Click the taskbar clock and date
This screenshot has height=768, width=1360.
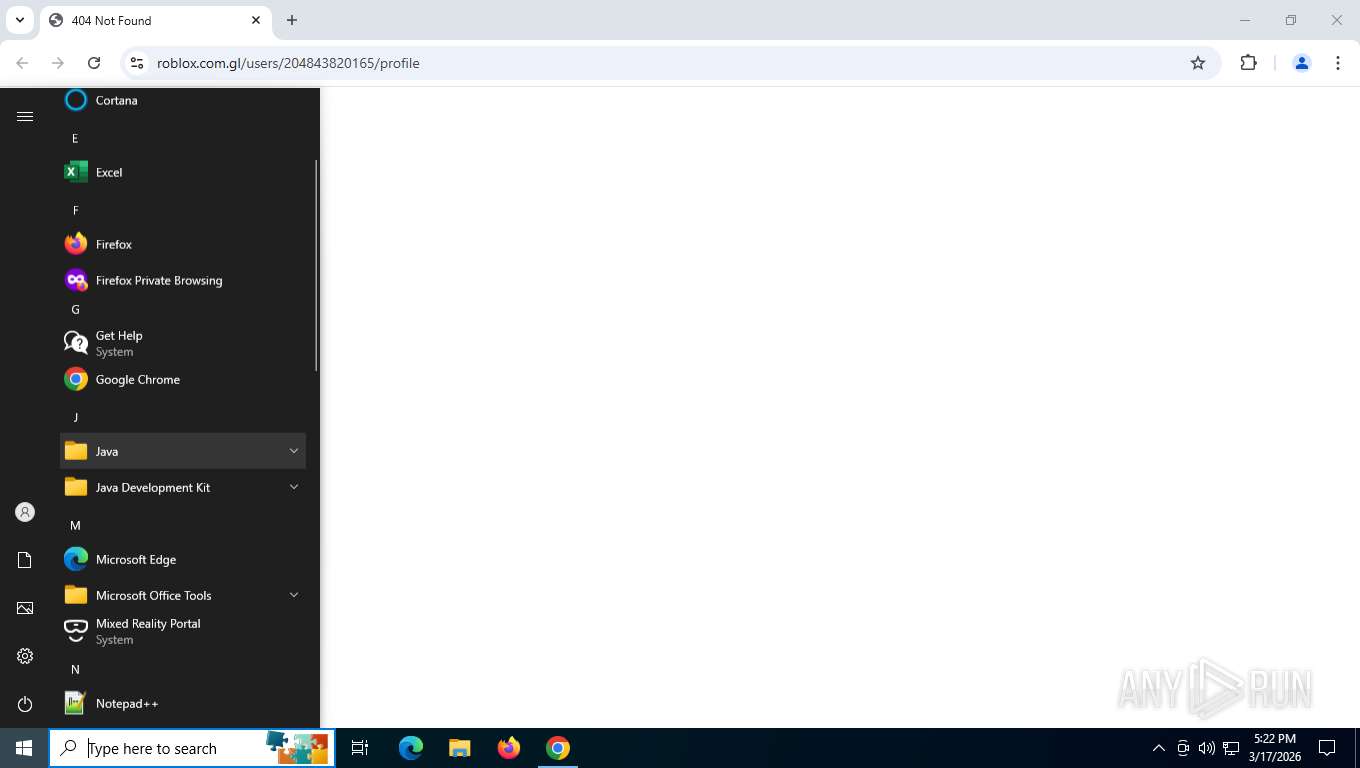pyautogui.click(x=1274, y=748)
